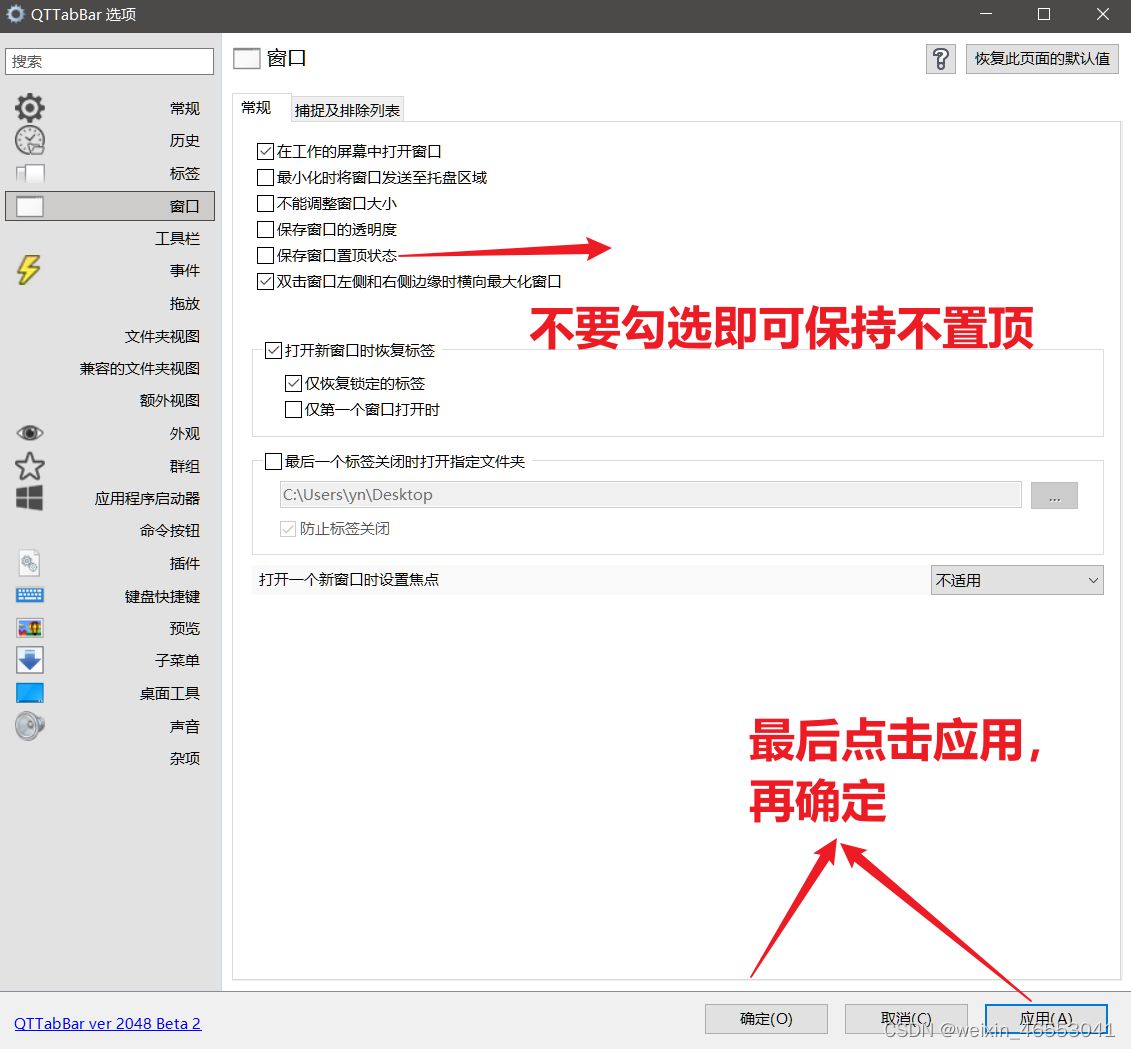Click the star icon for 群组
The width and height of the screenshot is (1131, 1049).
[x=29, y=465]
